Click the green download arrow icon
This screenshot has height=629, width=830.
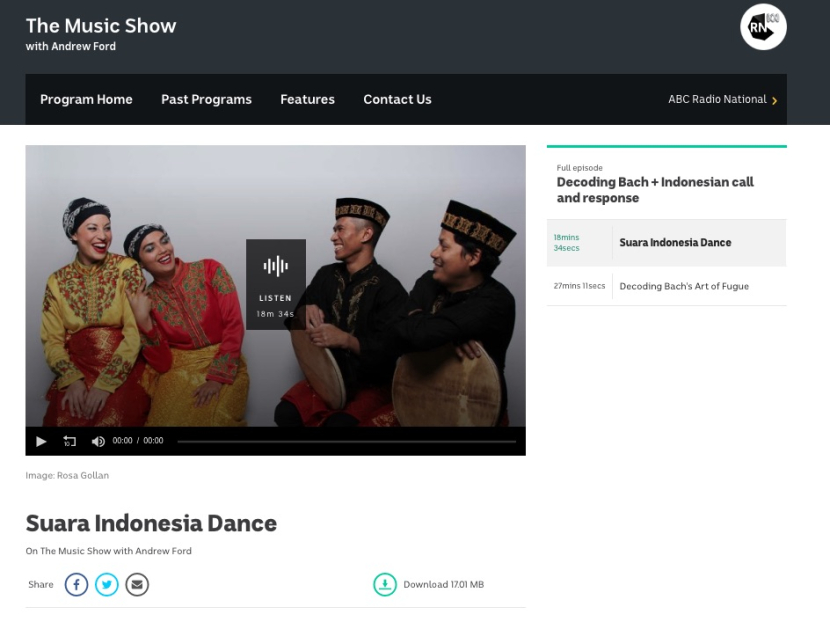coord(385,584)
